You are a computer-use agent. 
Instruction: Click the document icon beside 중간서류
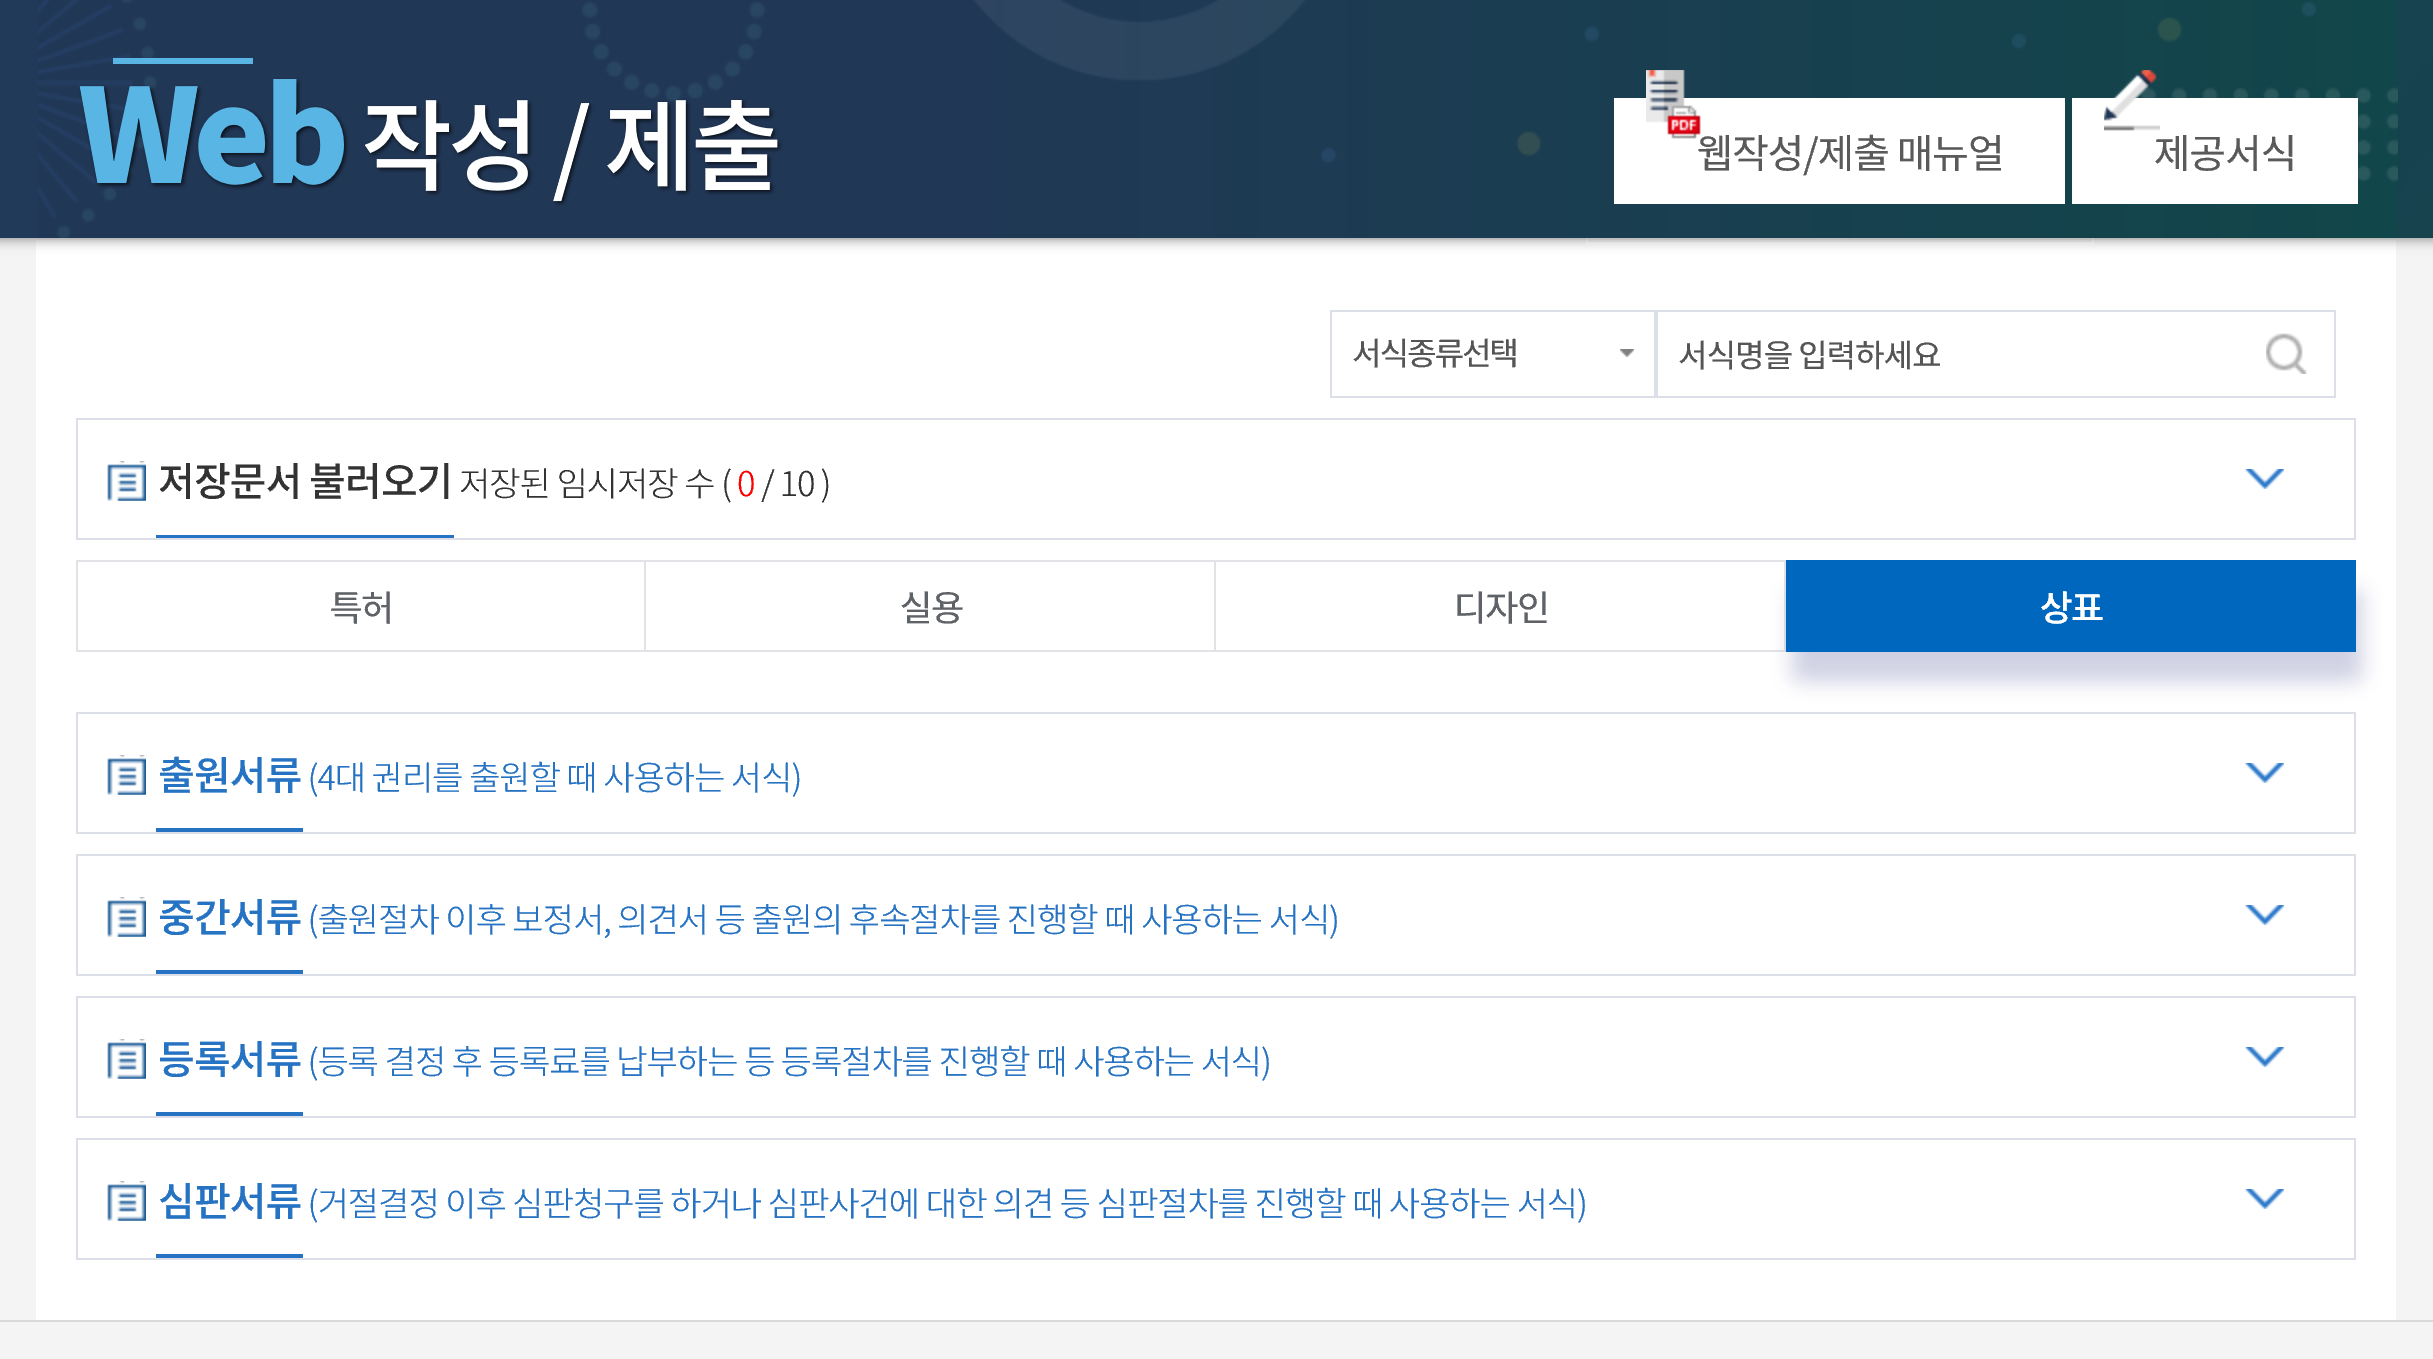(127, 918)
